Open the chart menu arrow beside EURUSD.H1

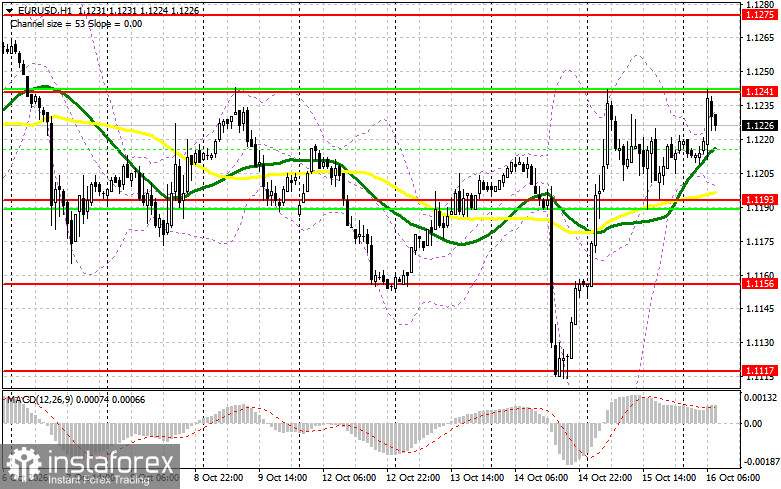[x=10, y=10]
